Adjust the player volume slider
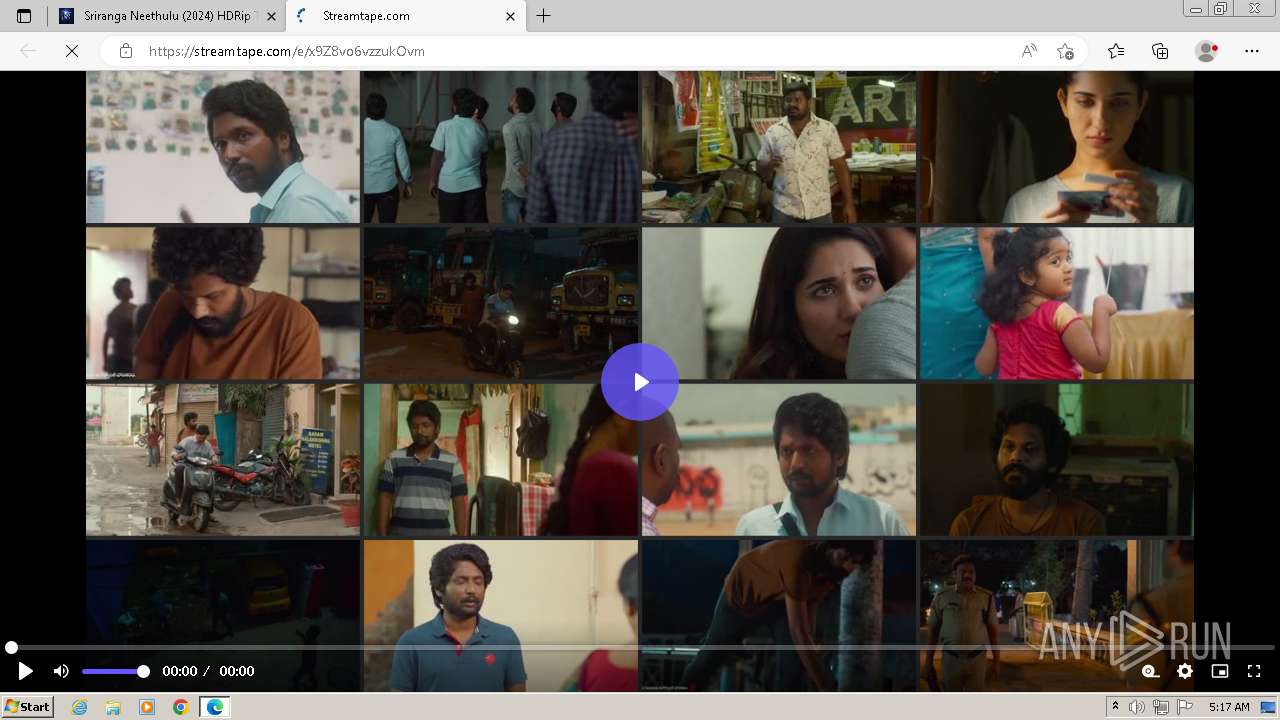The height and width of the screenshot is (720, 1280). (x=115, y=671)
